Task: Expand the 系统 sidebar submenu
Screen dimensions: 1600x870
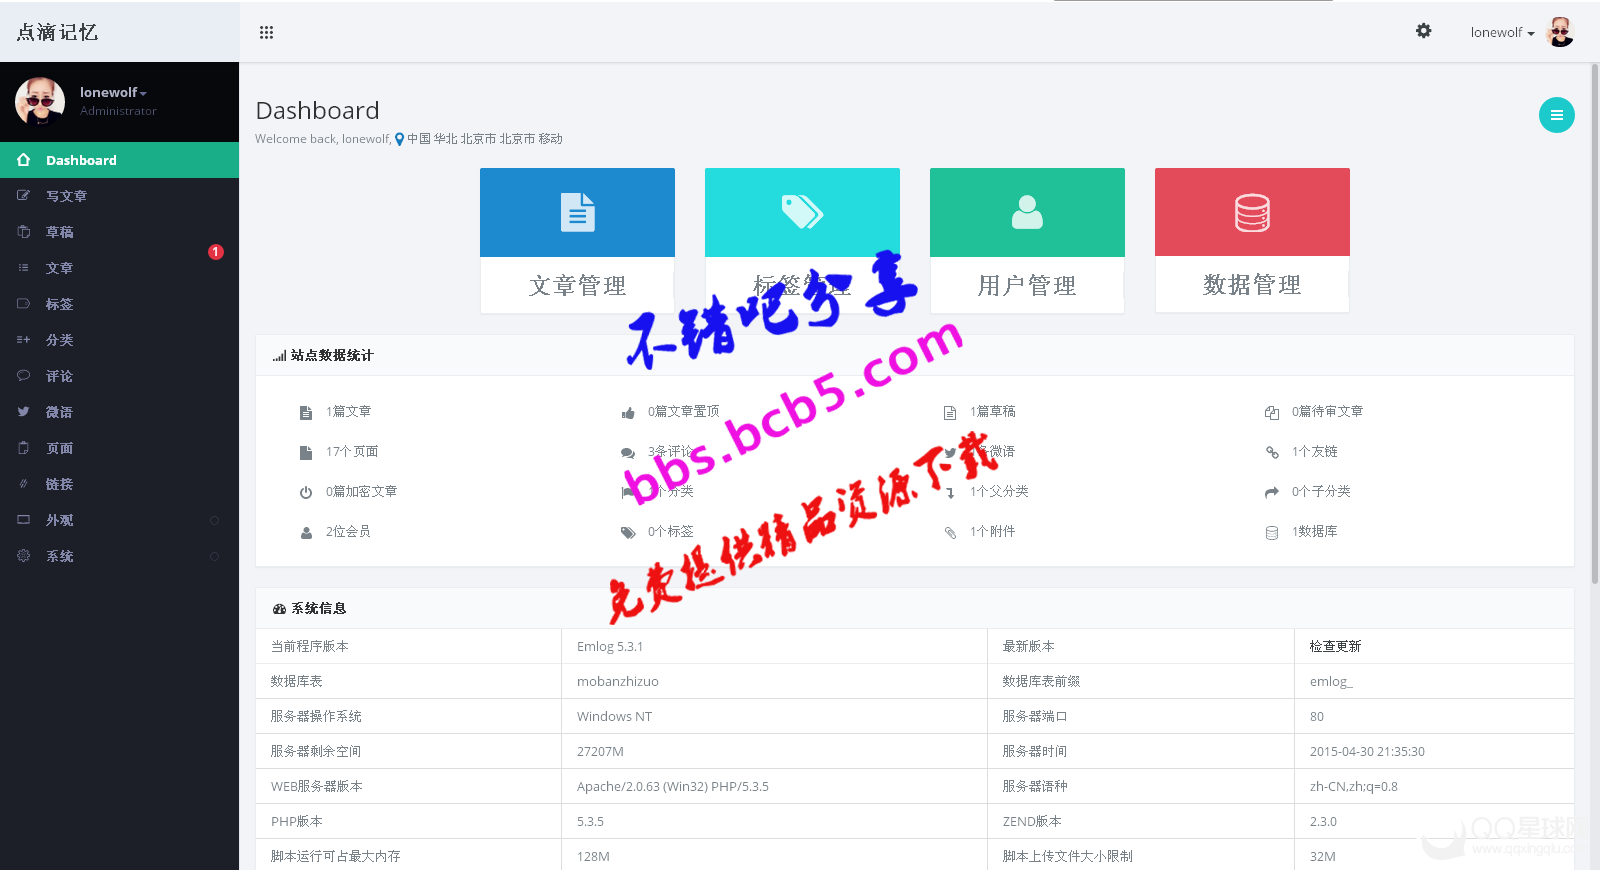Action: tap(119, 556)
